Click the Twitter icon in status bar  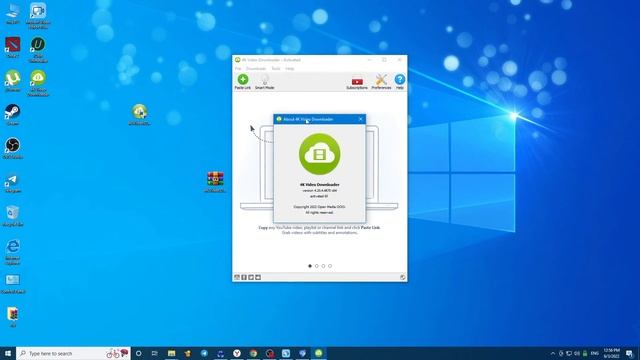coord(251,278)
